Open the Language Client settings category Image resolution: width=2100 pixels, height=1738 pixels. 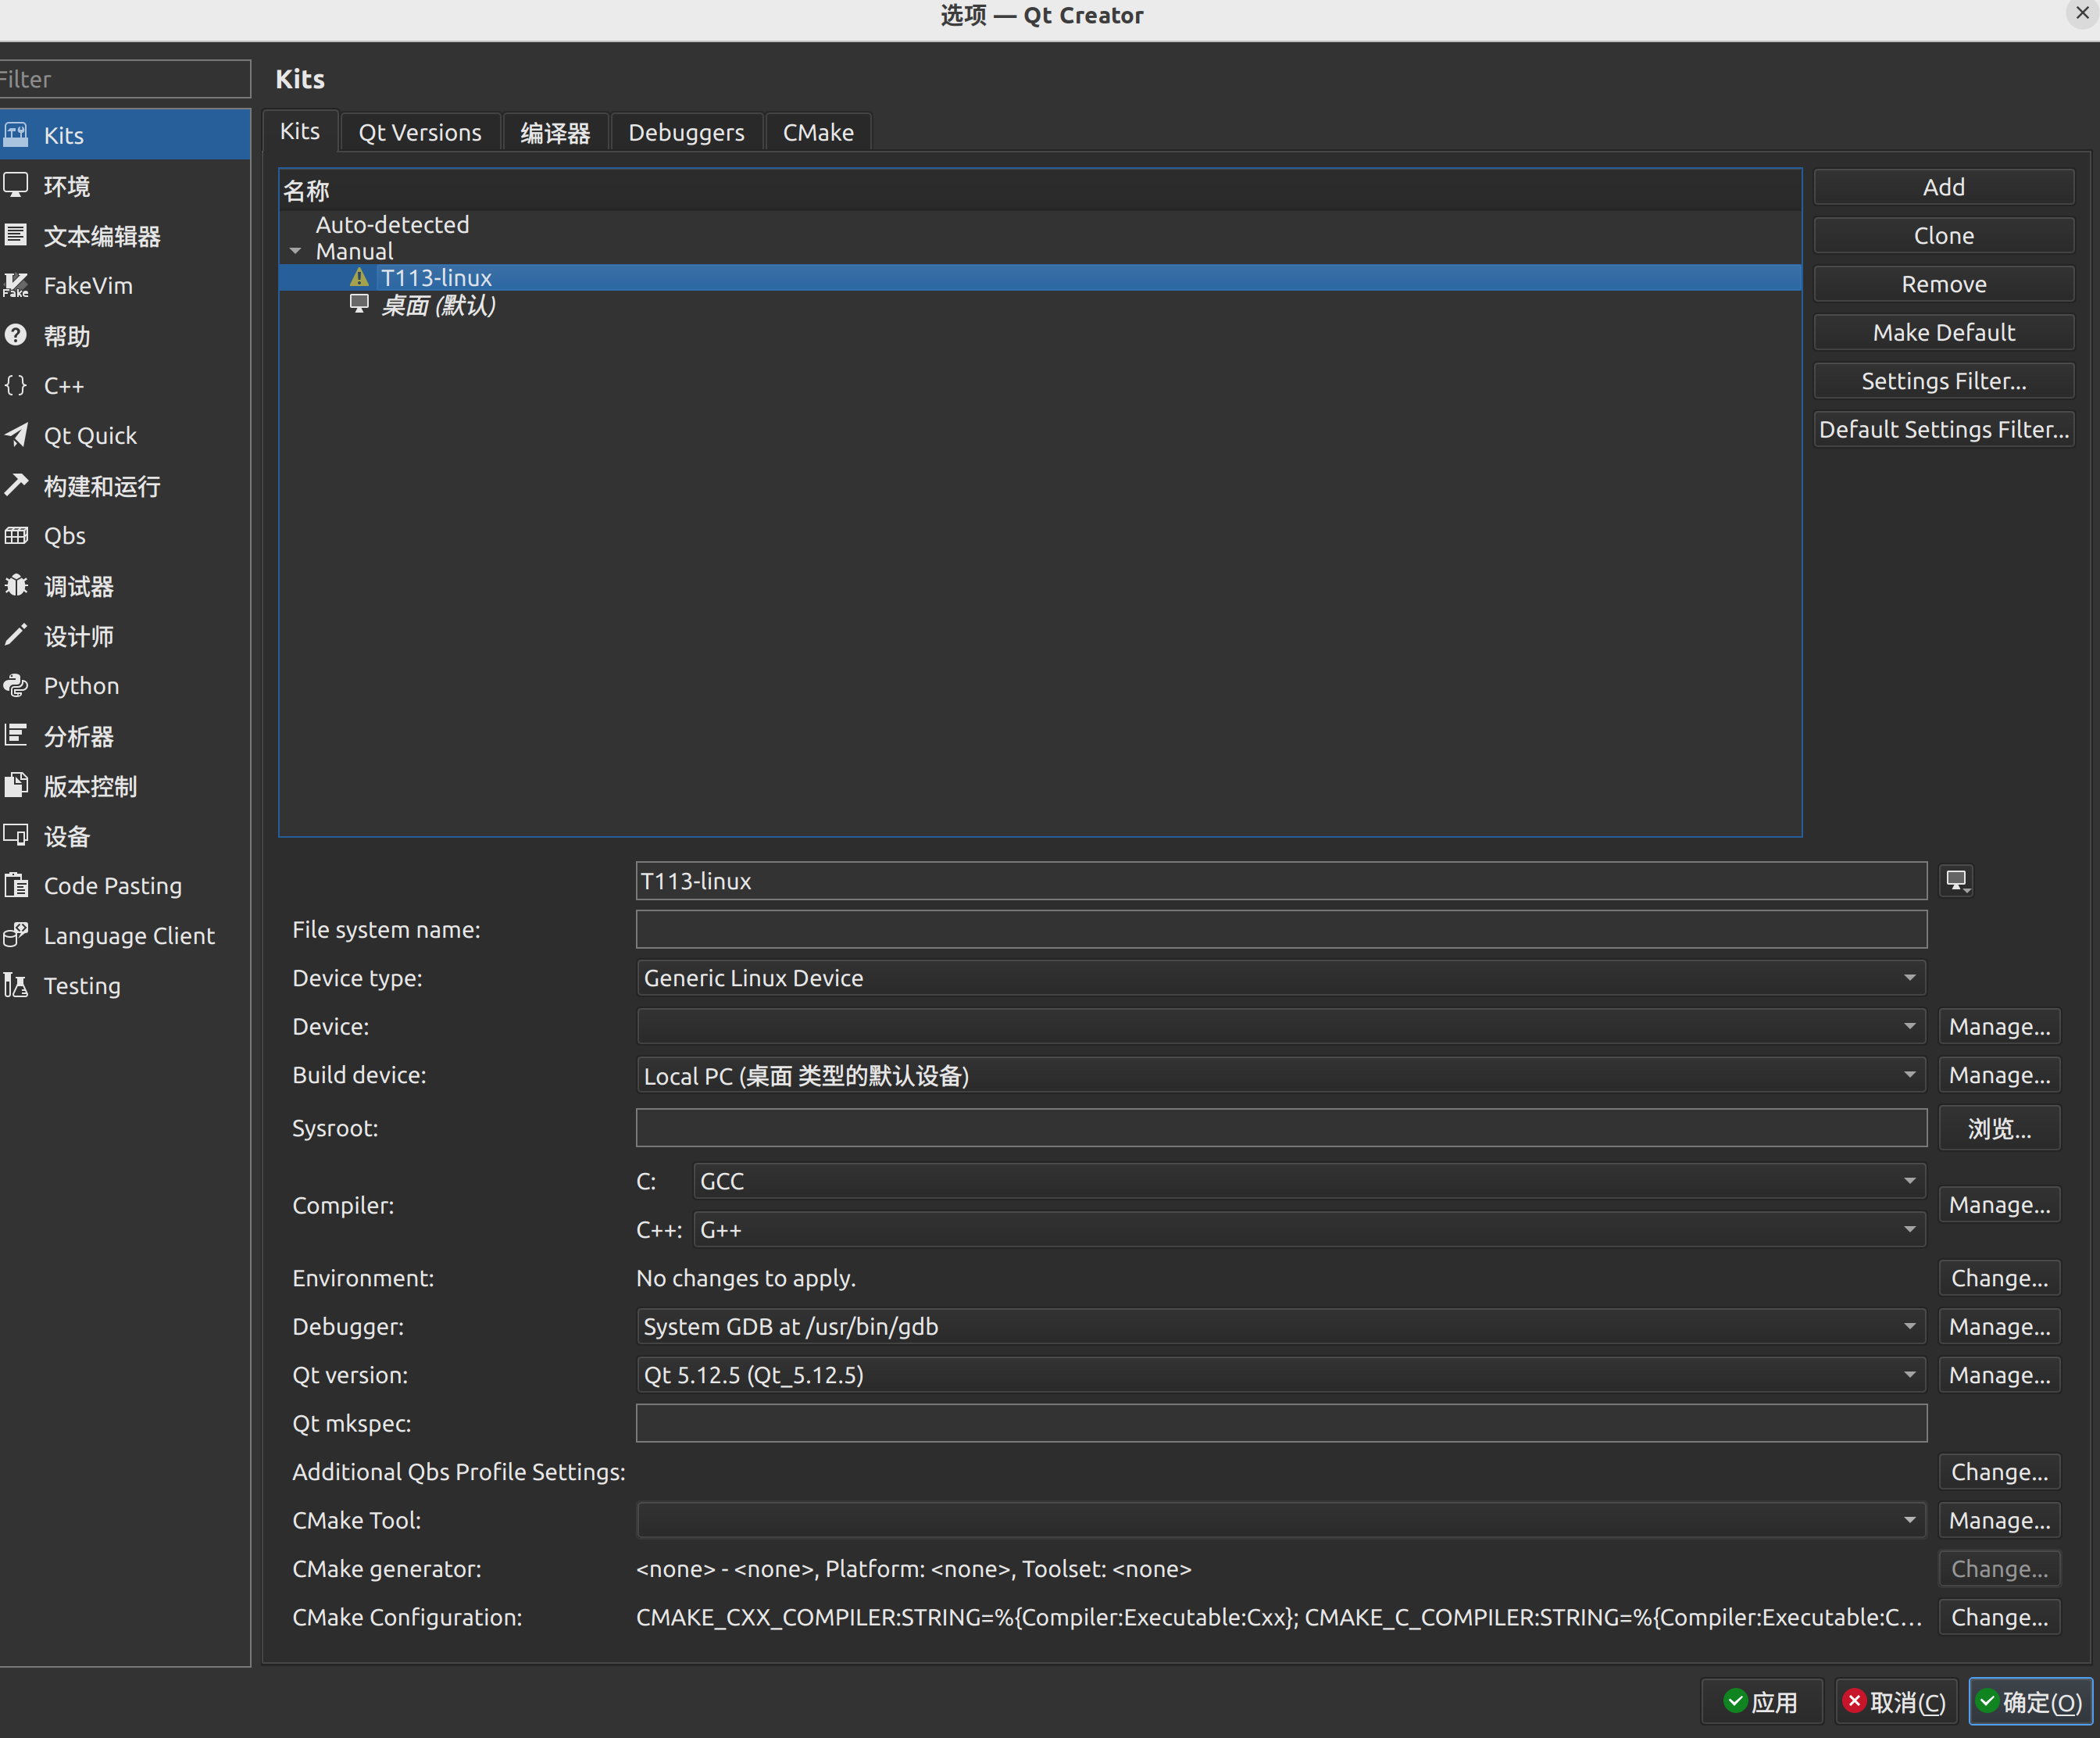coord(124,936)
